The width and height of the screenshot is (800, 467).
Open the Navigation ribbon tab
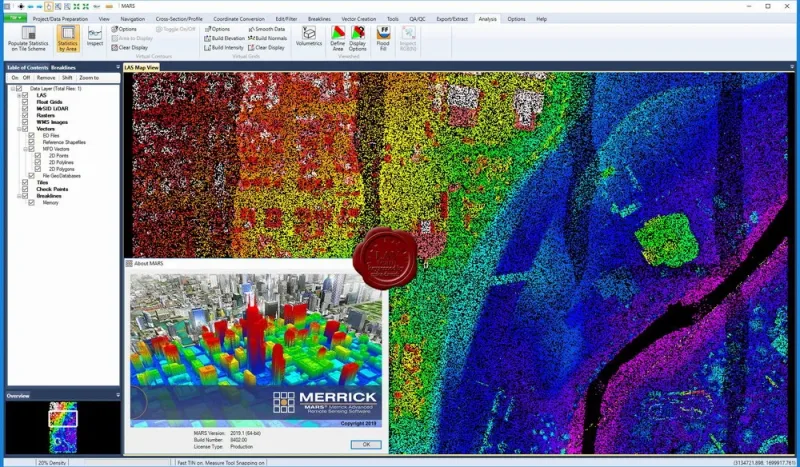pos(133,19)
